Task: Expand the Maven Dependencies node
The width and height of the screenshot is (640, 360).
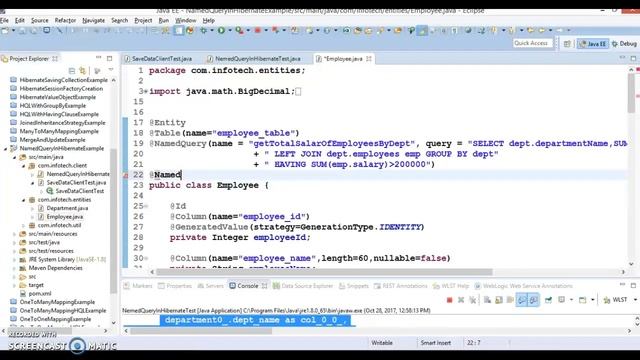Action: 15,268
